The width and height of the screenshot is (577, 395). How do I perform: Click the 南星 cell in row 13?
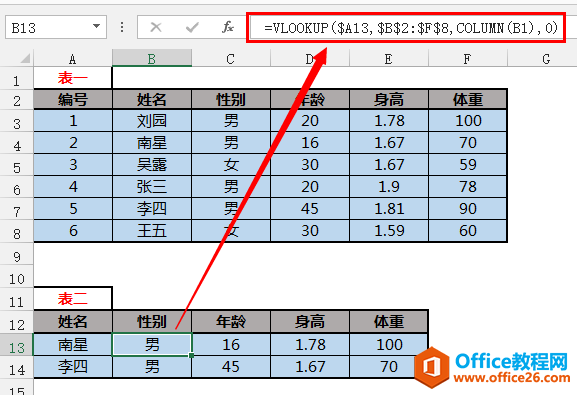[73, 345]
